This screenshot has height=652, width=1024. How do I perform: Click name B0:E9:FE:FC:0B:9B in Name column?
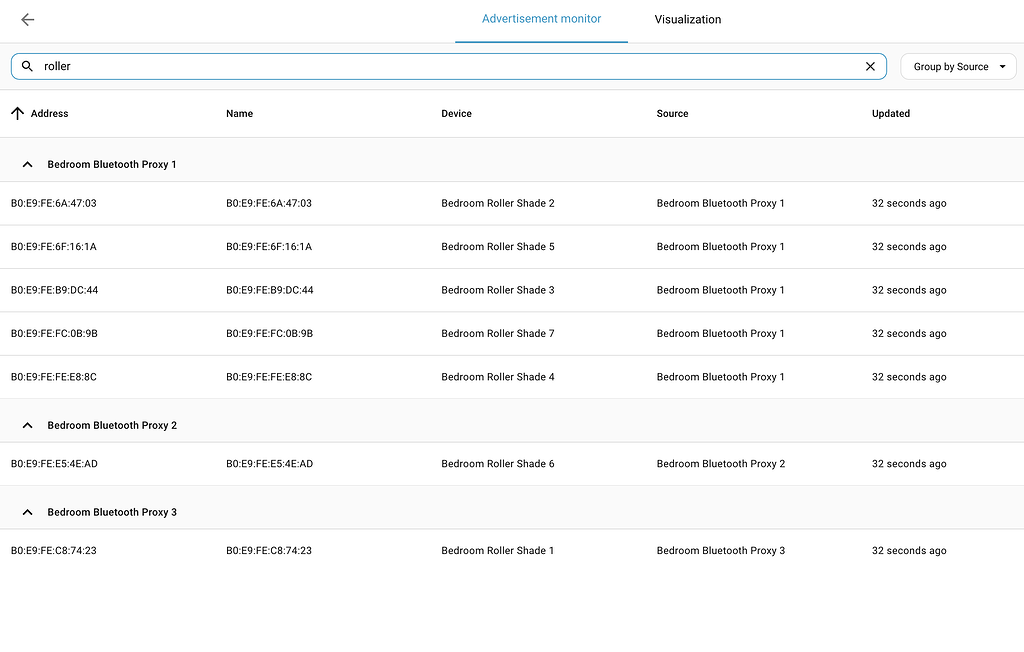pos(270,334)
